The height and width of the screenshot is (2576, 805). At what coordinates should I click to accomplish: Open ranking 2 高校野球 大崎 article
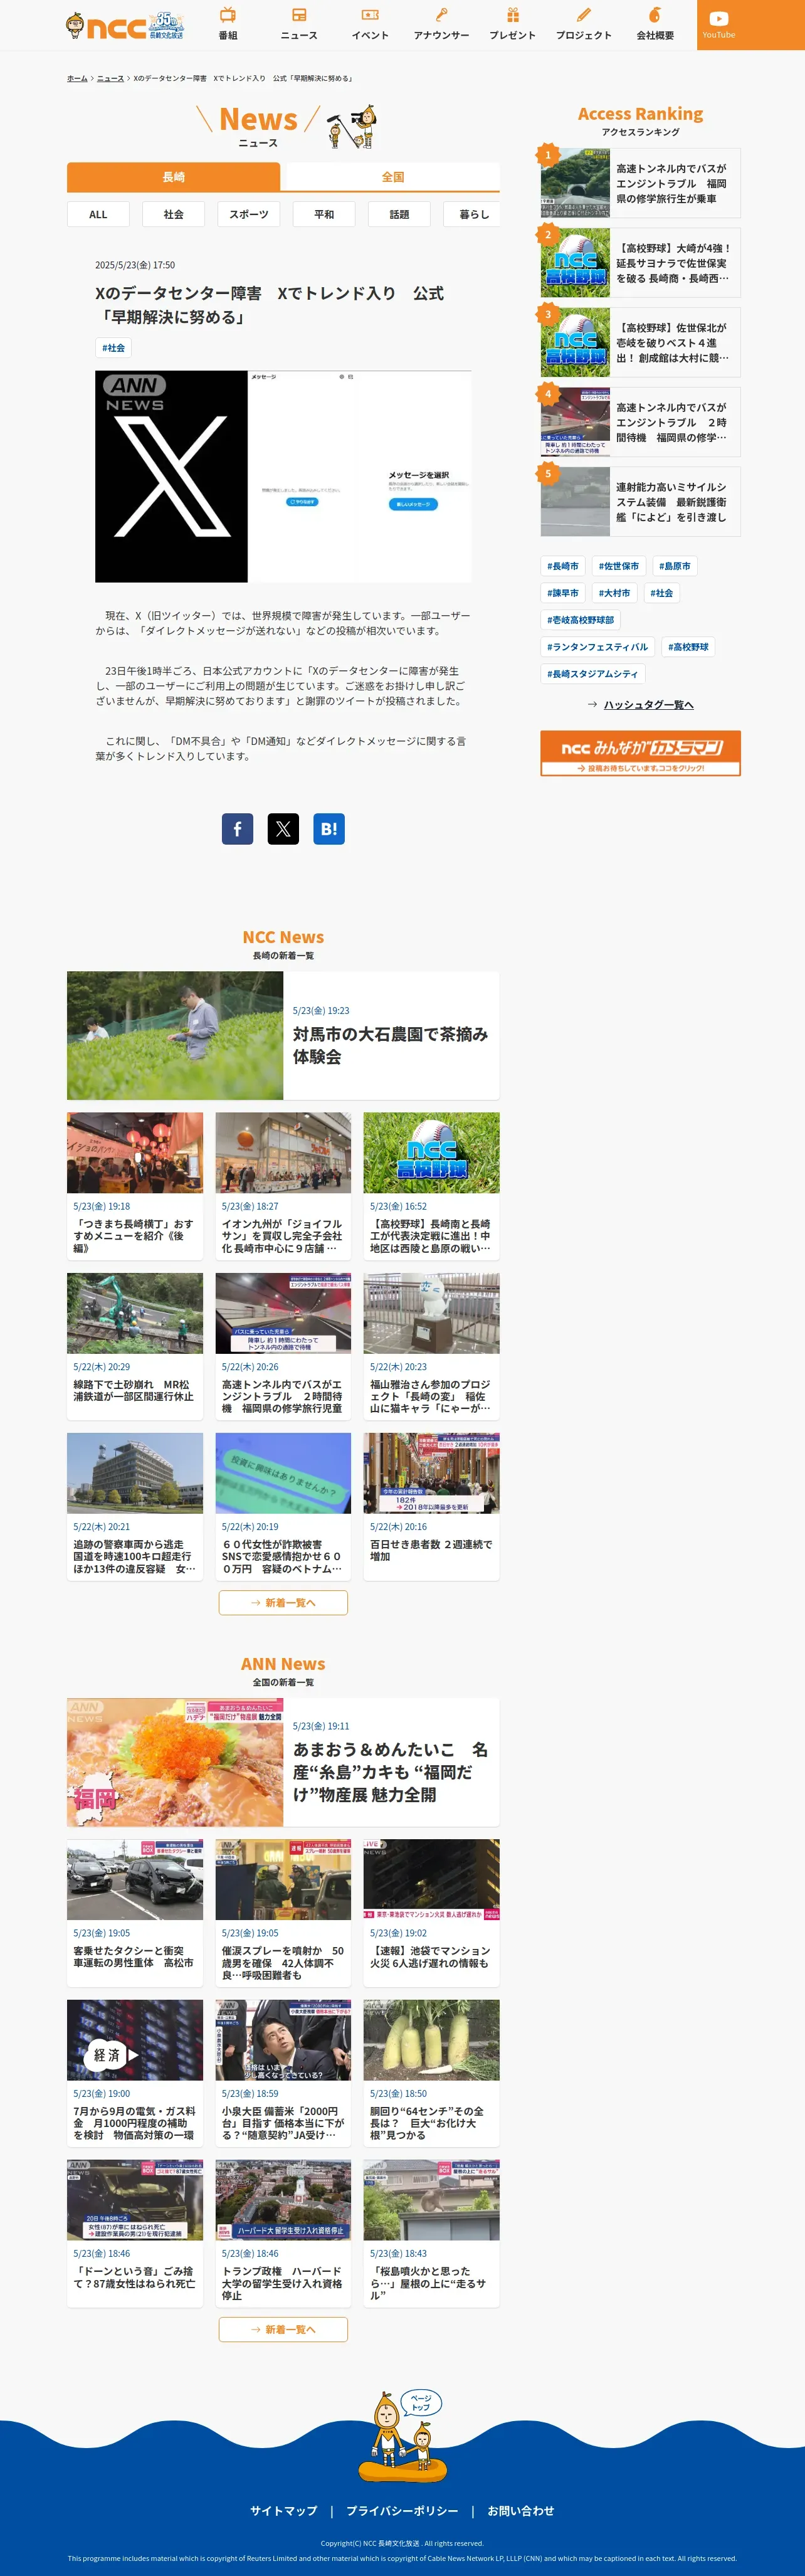pos(640,263)
